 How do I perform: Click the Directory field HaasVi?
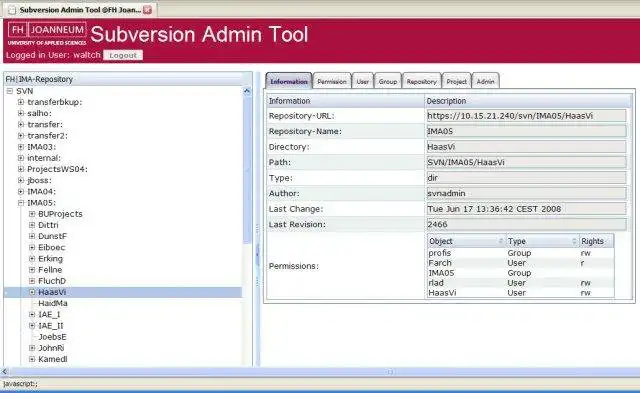tap(526, 147)
